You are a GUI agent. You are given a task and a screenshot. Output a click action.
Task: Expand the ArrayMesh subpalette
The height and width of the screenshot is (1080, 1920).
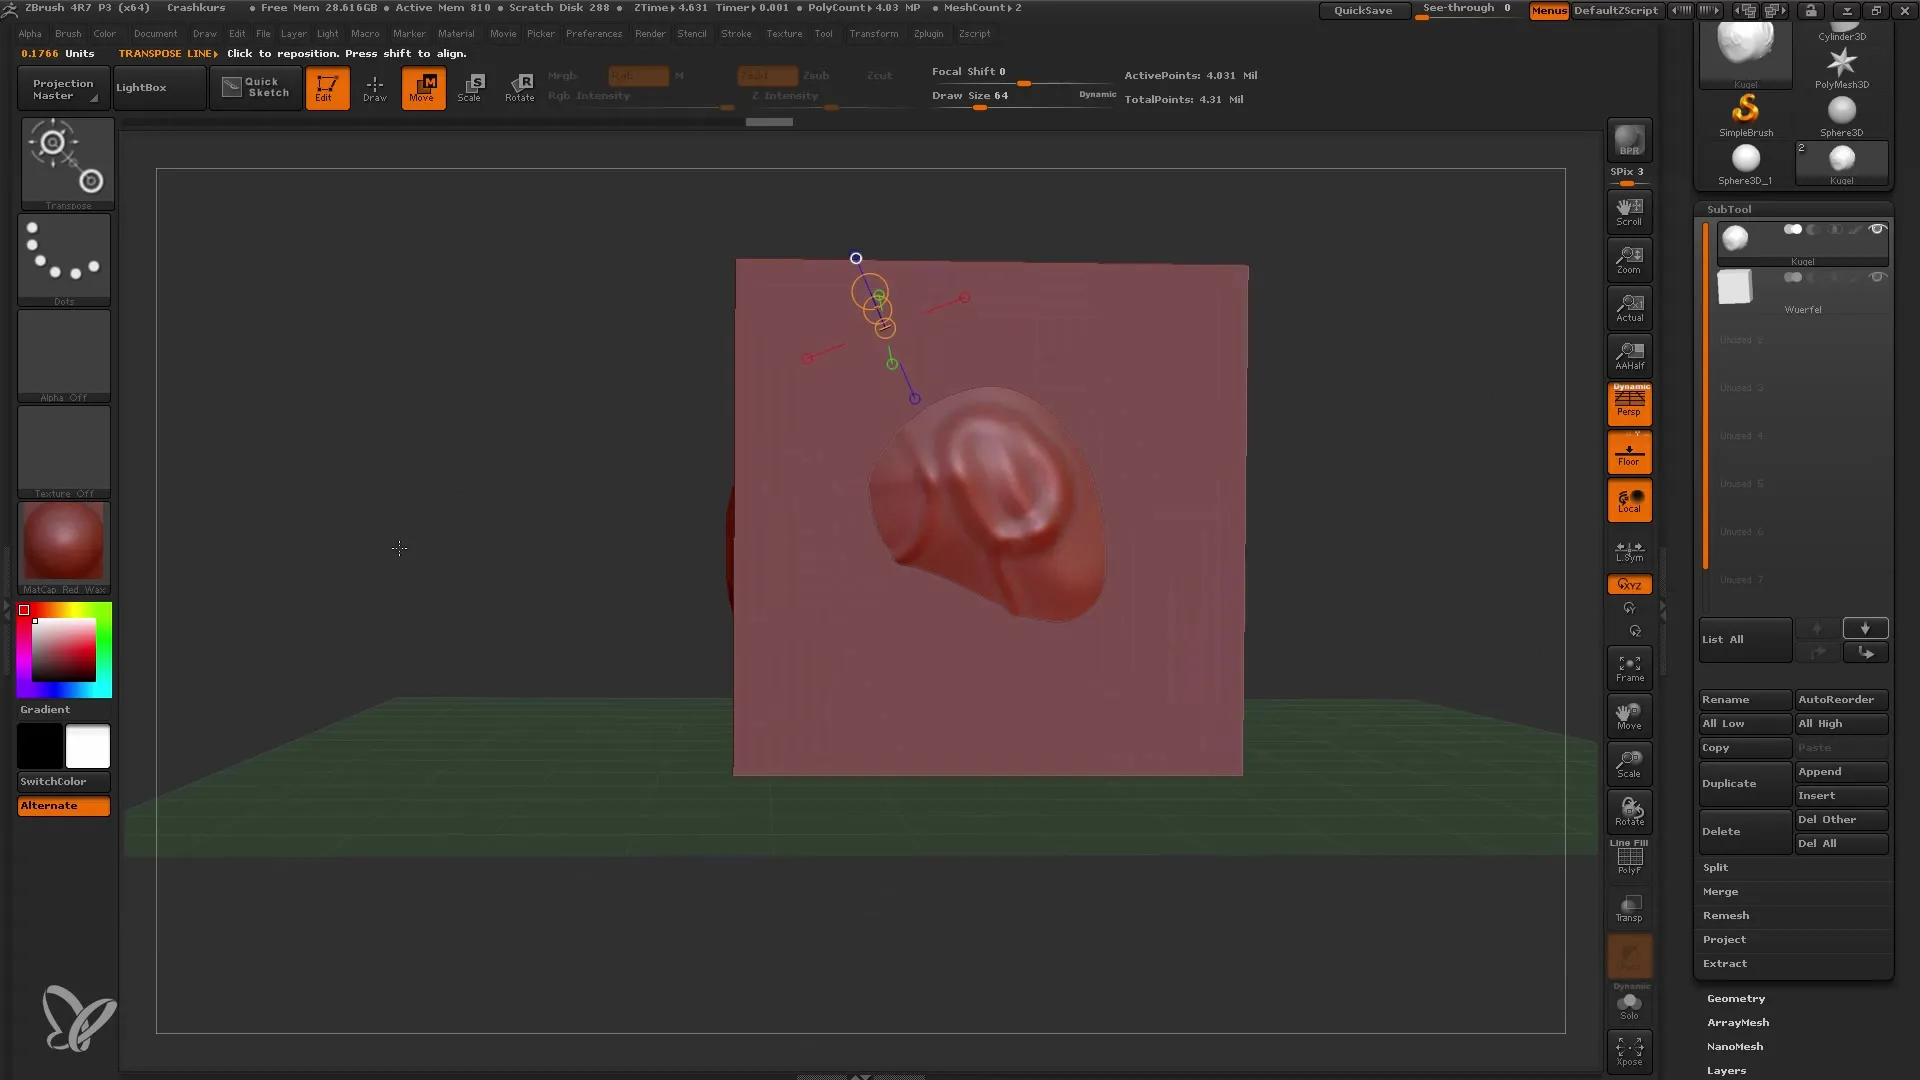coord(1738,1023)
